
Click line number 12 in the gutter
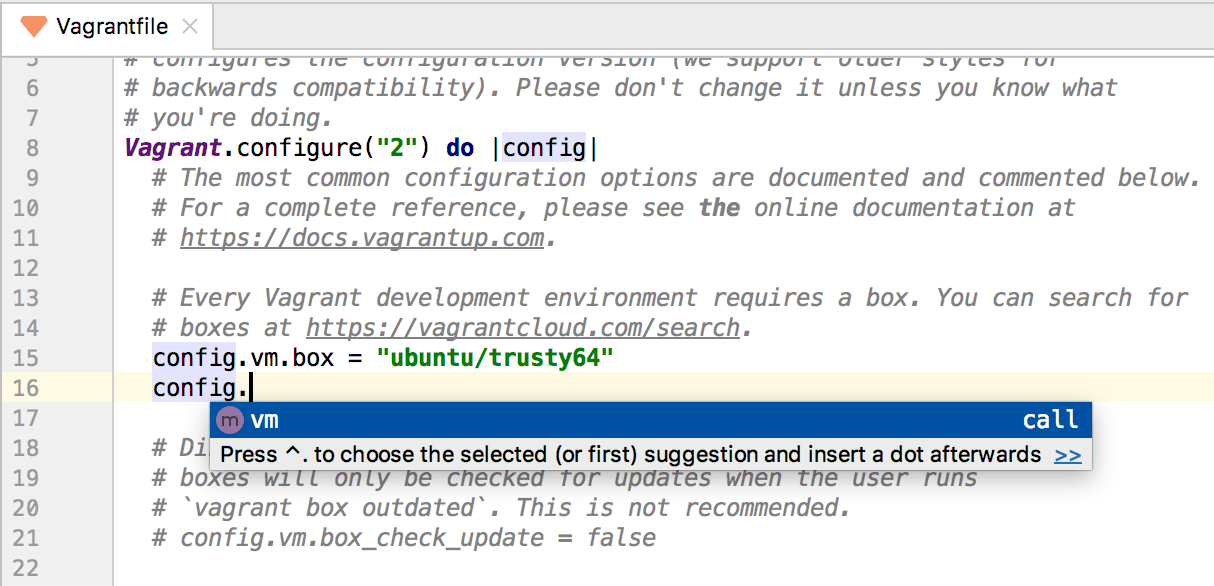coord(27,268)
